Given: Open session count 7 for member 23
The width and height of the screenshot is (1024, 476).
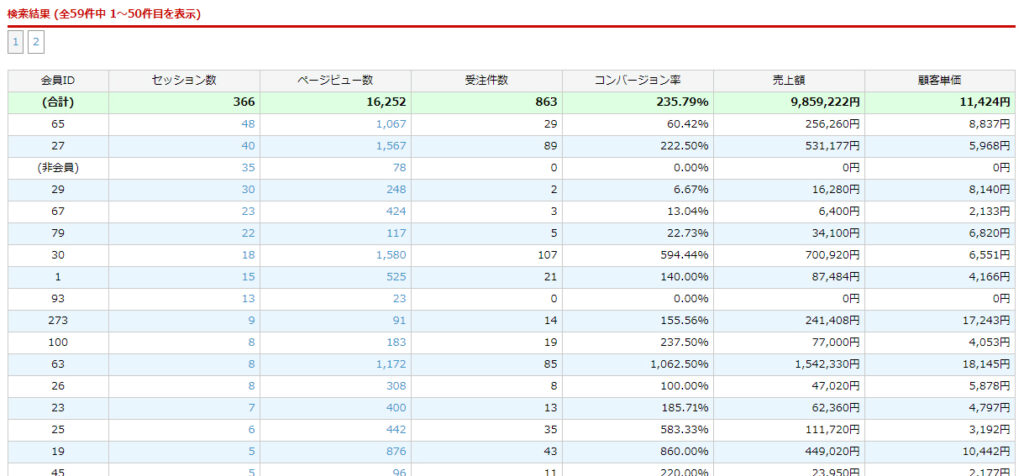Looking at the screenshot, I should click(x=251, y=408).
